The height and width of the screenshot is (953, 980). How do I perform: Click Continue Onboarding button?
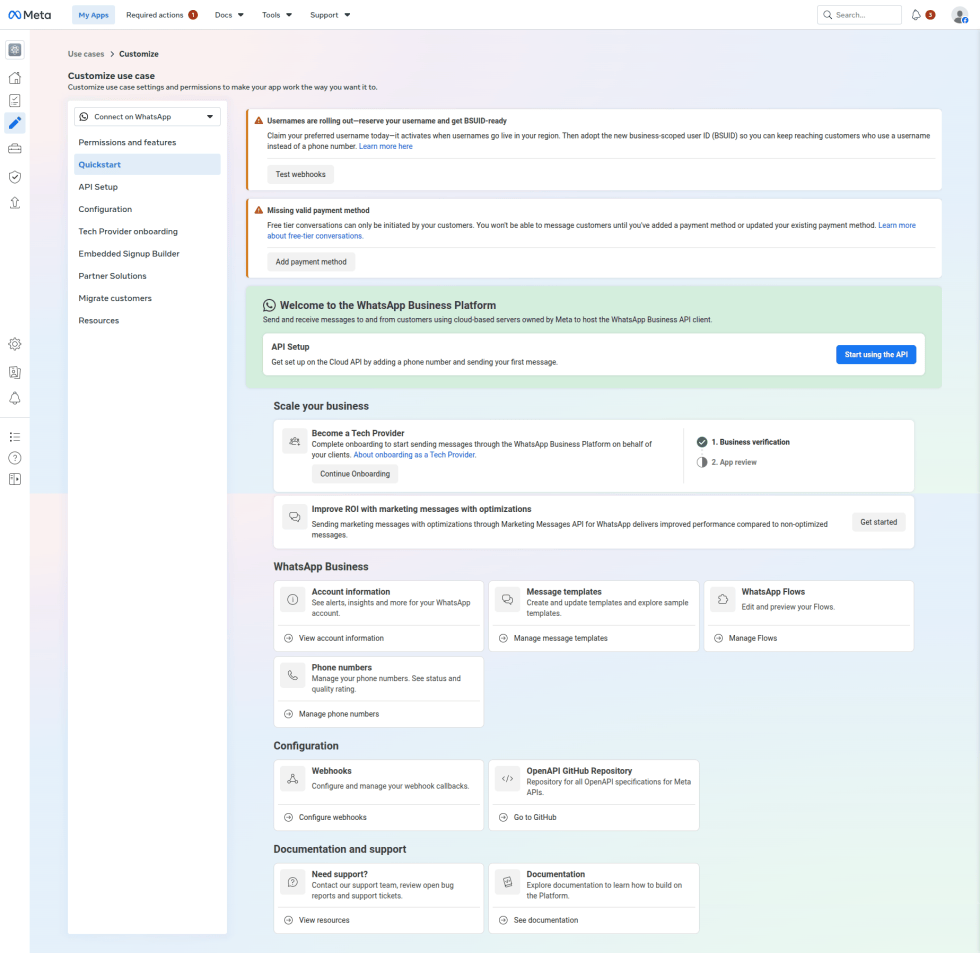355,474
